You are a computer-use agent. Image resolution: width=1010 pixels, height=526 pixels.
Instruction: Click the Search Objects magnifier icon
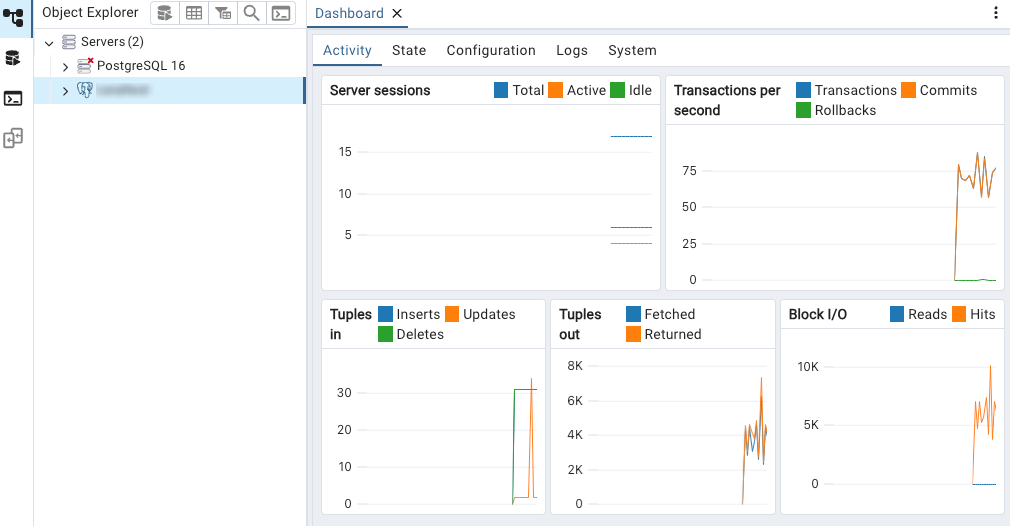click(252, 13)
